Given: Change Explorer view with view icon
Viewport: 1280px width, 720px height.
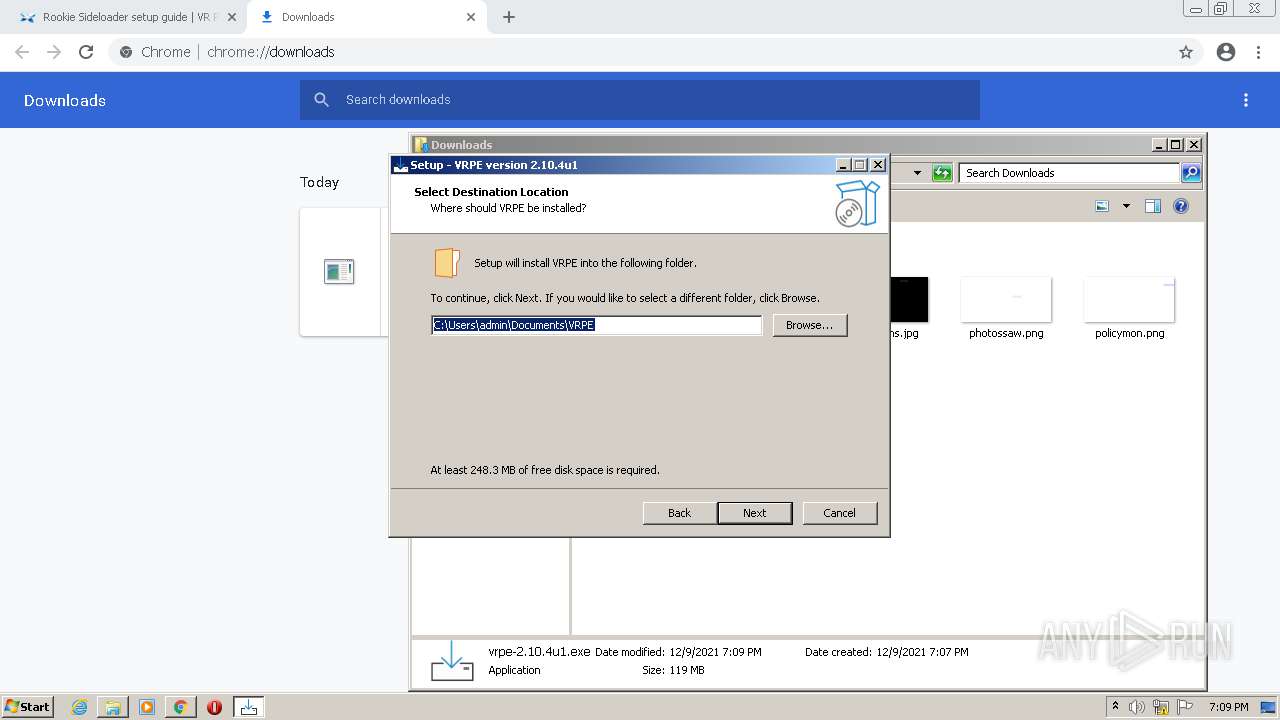Looking at the screenshot, I should point(1102,206).
